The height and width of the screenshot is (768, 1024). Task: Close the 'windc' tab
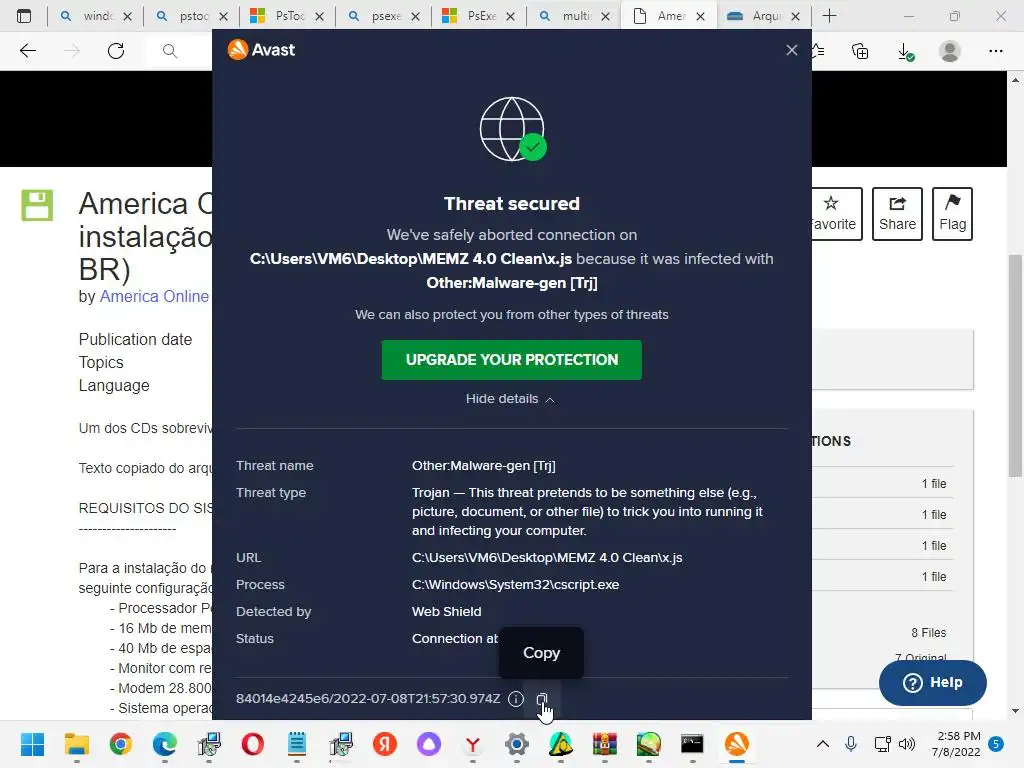pyautogui.click(x=127, y=16)
